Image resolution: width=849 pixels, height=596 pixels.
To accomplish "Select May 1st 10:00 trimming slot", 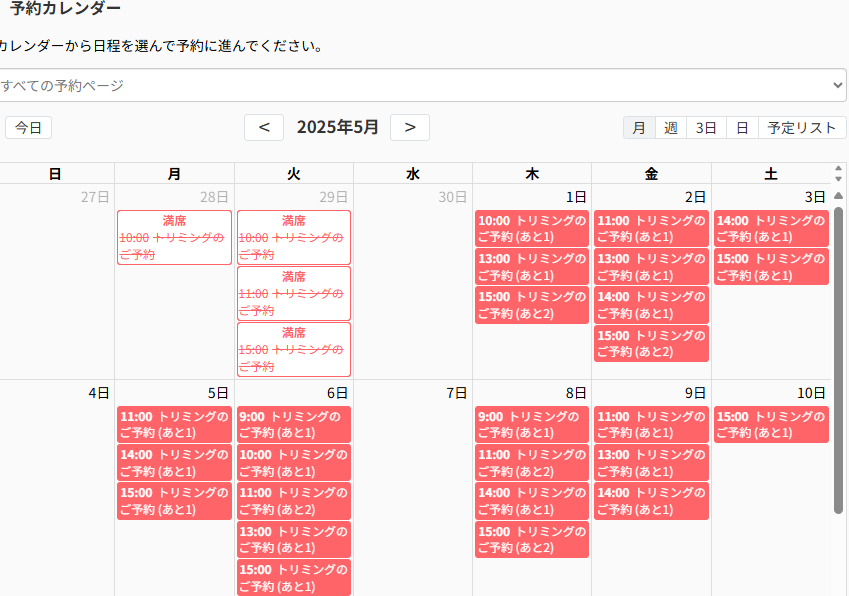I will coord(532,228).
